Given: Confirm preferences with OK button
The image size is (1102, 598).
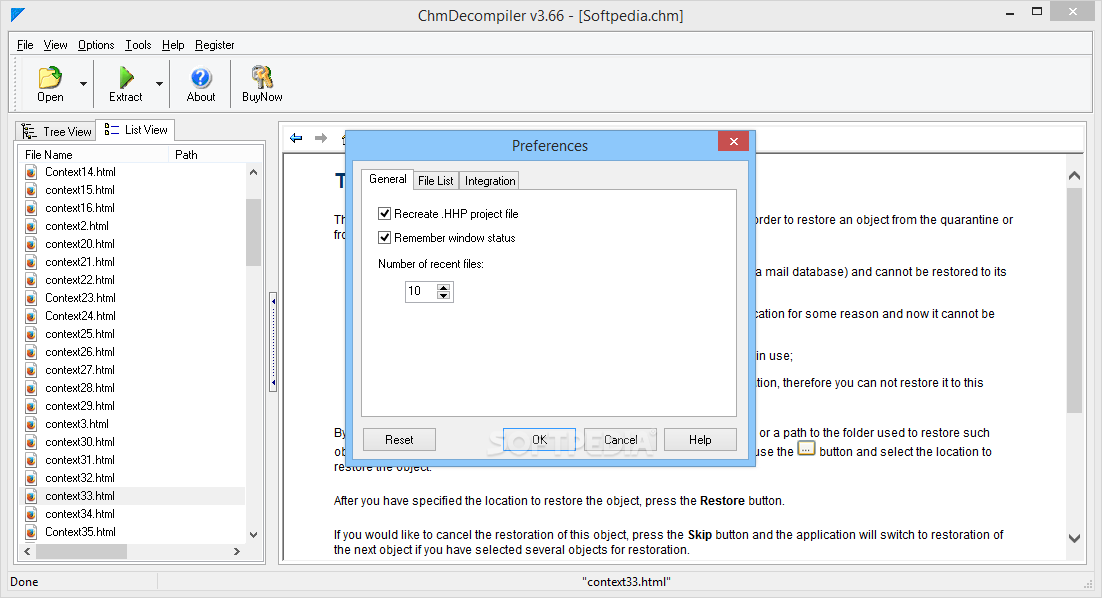Looking at the screenshot, I should 539,440.
